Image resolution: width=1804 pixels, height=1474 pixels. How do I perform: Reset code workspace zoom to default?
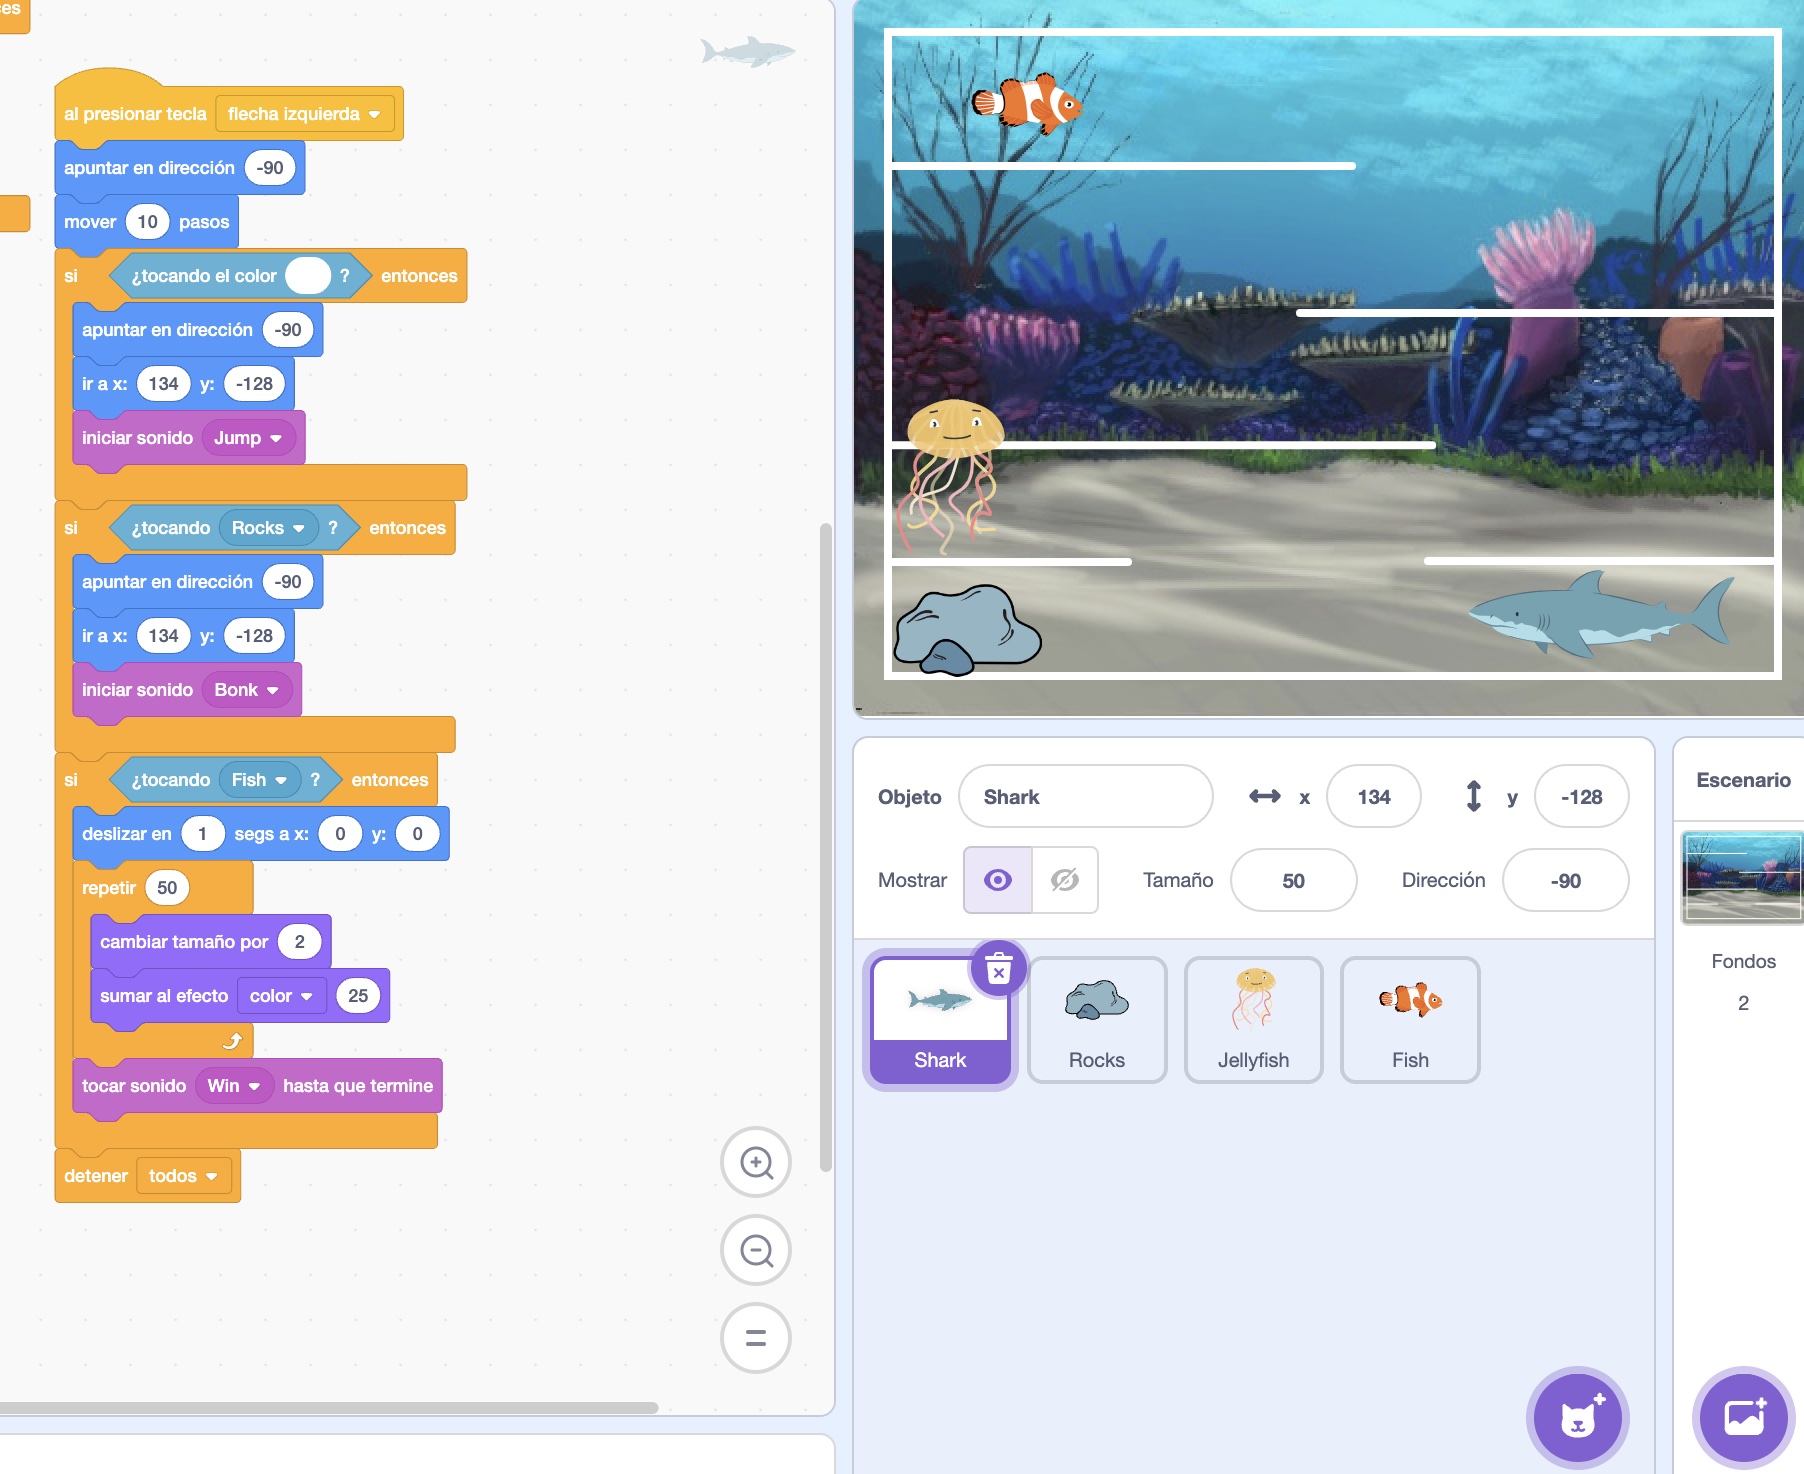[756, 1338]
